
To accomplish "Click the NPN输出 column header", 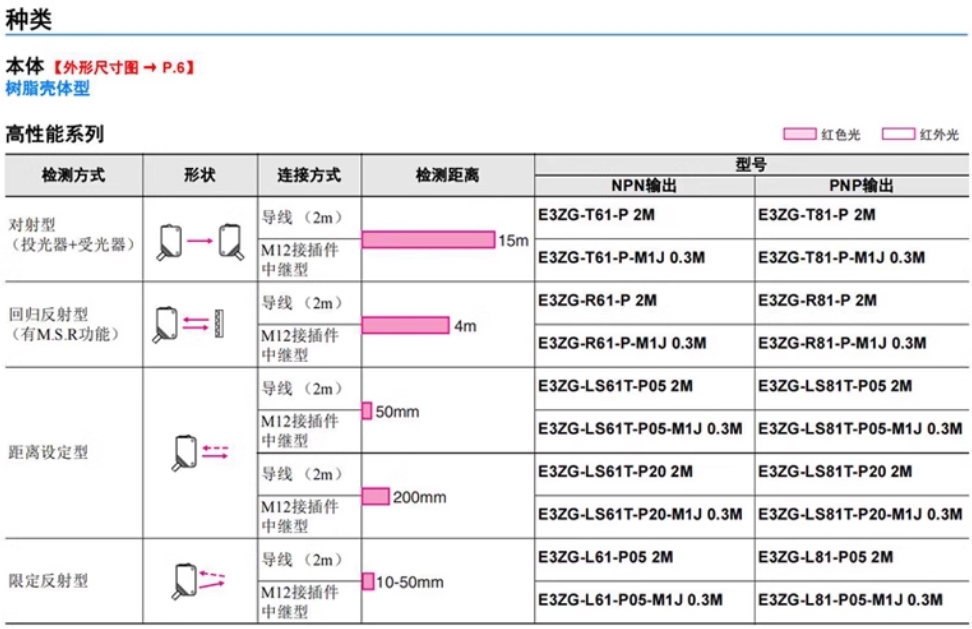I will coord(644,185).
